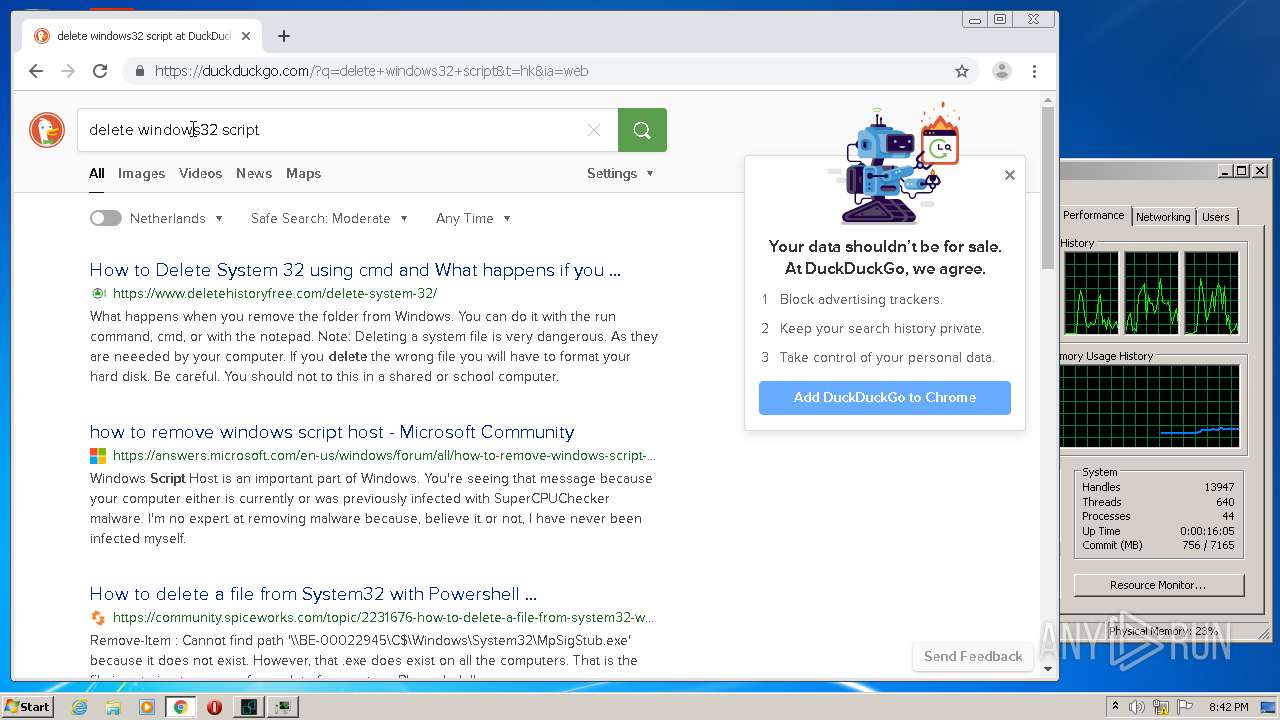Open Task Manager Users tab
The width and height of the screenshot is (1280, 720).
click(1216, 217)
